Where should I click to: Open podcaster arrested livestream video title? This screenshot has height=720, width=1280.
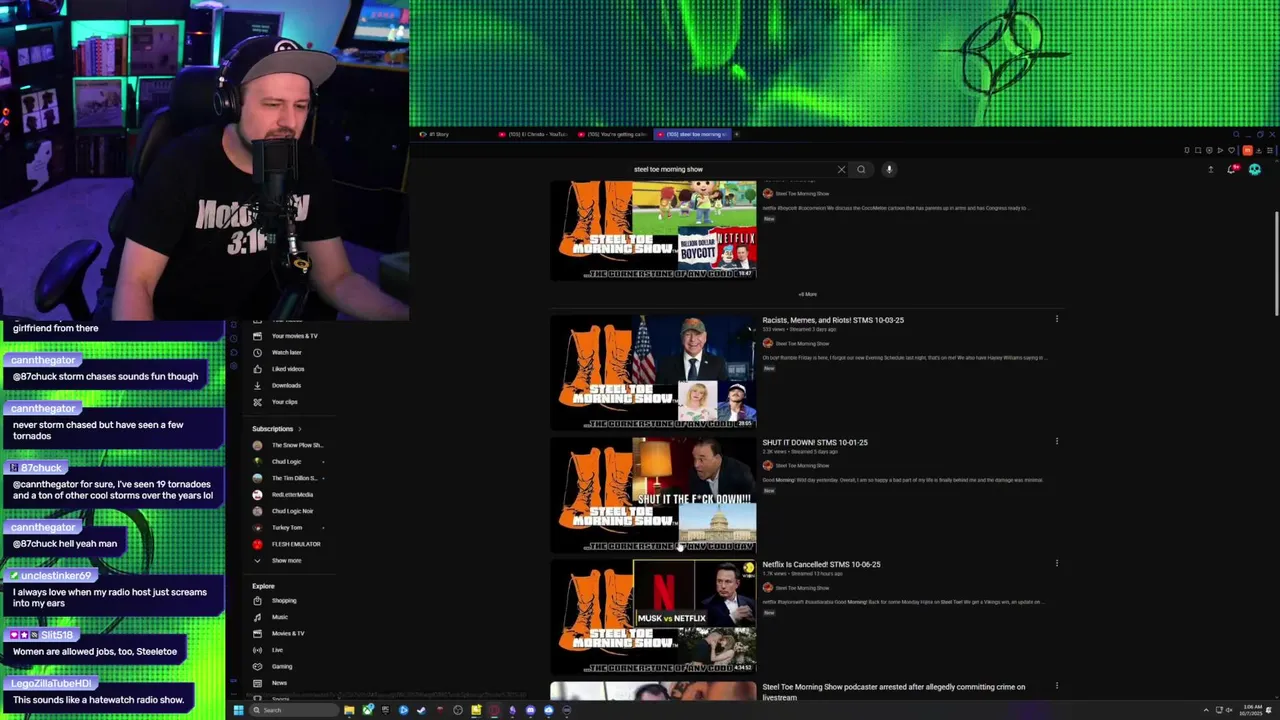point(893,692)
